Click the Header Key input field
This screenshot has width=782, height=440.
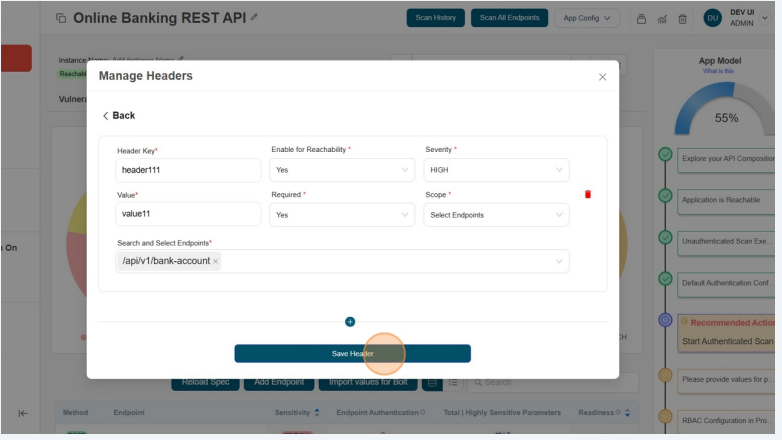click(188, 170)
